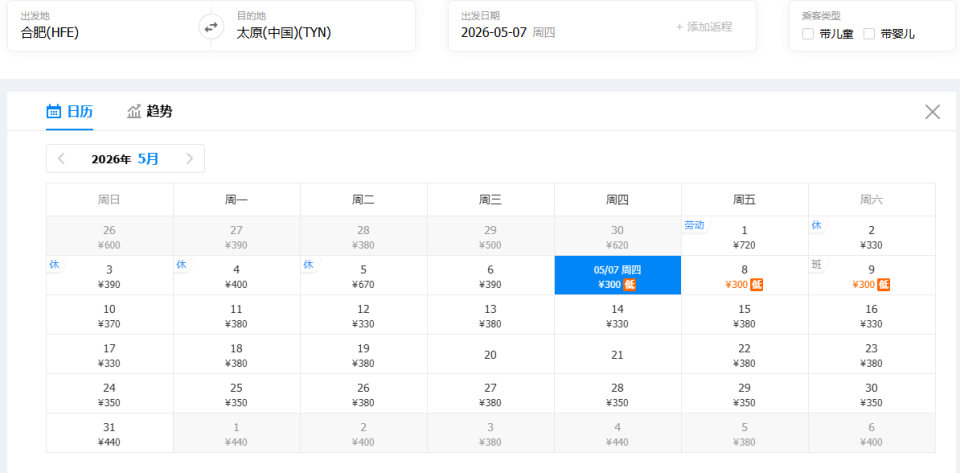
Task: Select May 14 priced ¥330
Action: click(x=618, y=315)
